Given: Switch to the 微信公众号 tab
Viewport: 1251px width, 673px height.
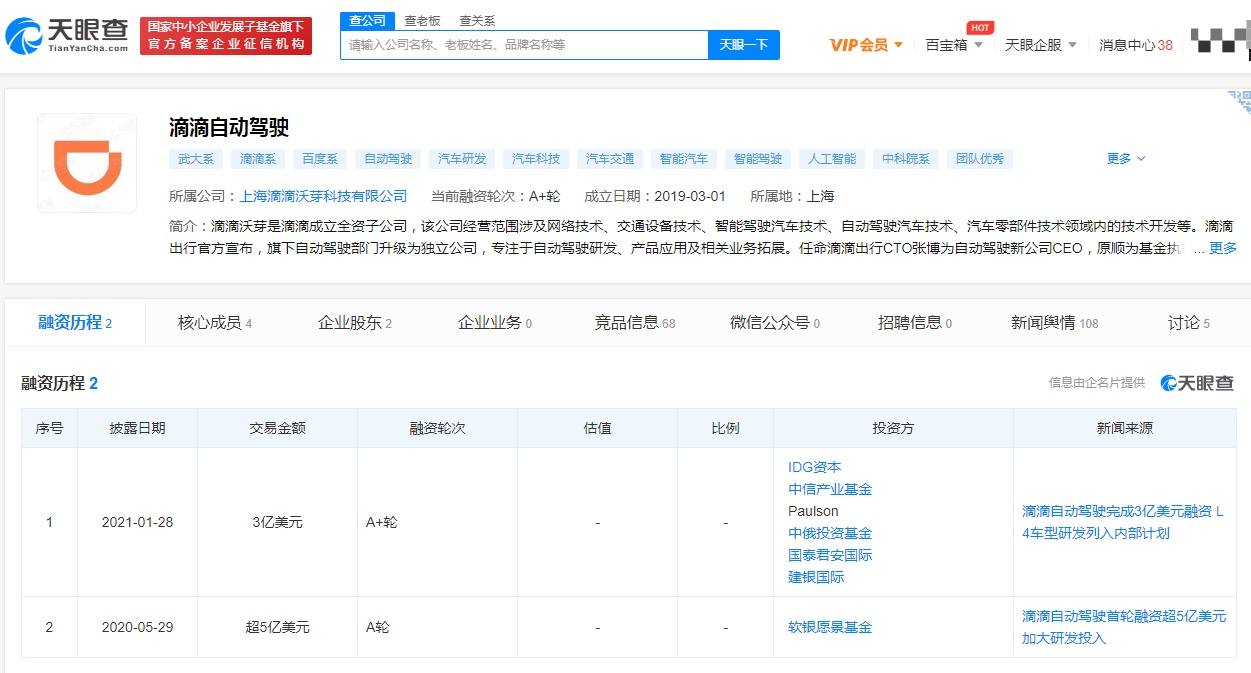Looking at the screenshot, I should pos(775,322).
